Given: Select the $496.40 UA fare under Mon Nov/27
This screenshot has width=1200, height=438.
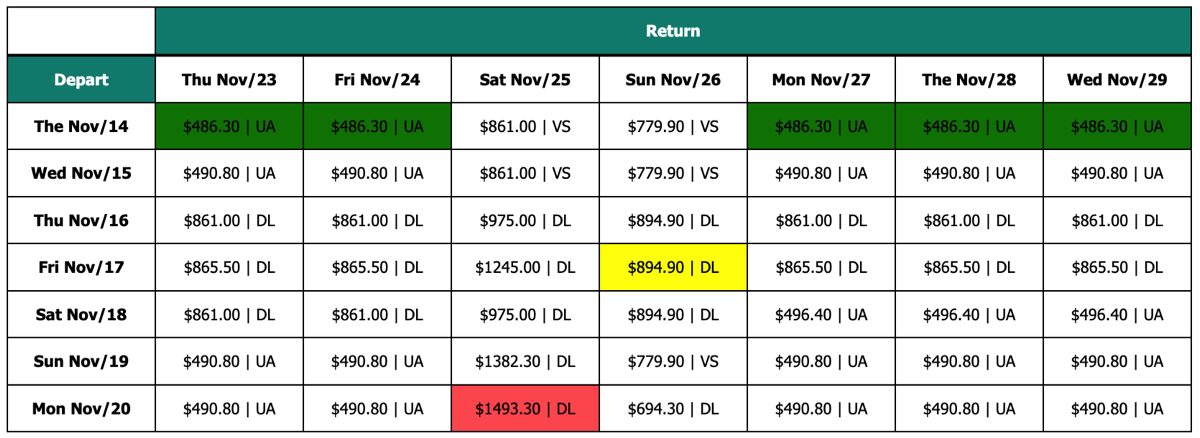Looking at the screenshot, I should click(x=821, y=314).
